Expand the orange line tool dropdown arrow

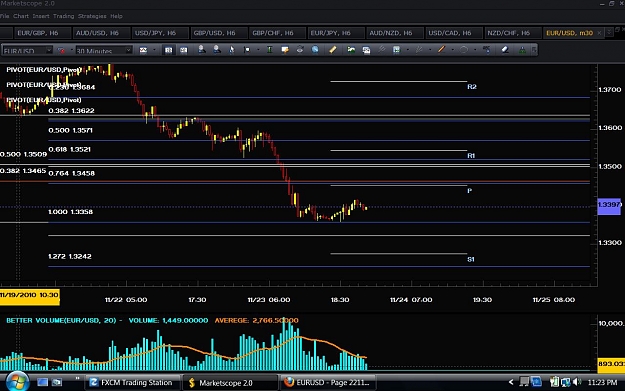tap(452, 50)
